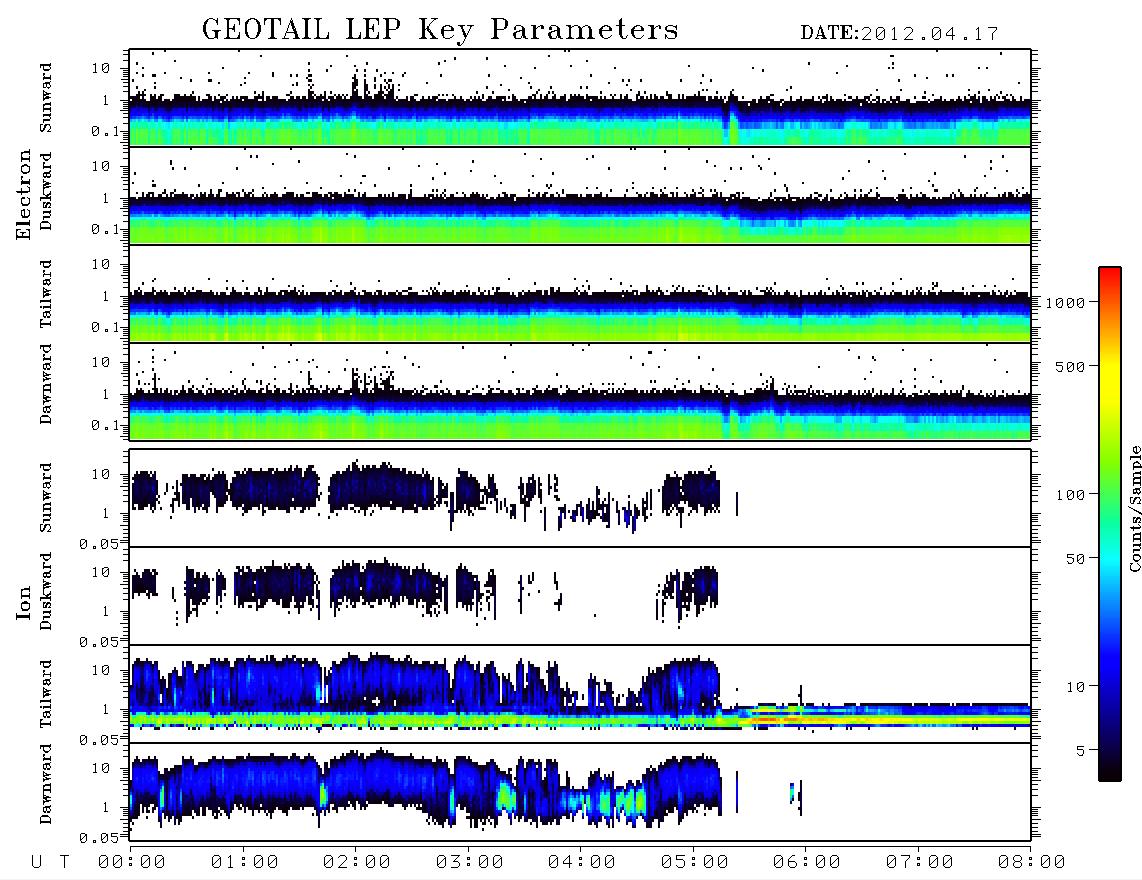Click the "00:00" time tick label
Screen dimensions: 1142x880
click(132, 863)
